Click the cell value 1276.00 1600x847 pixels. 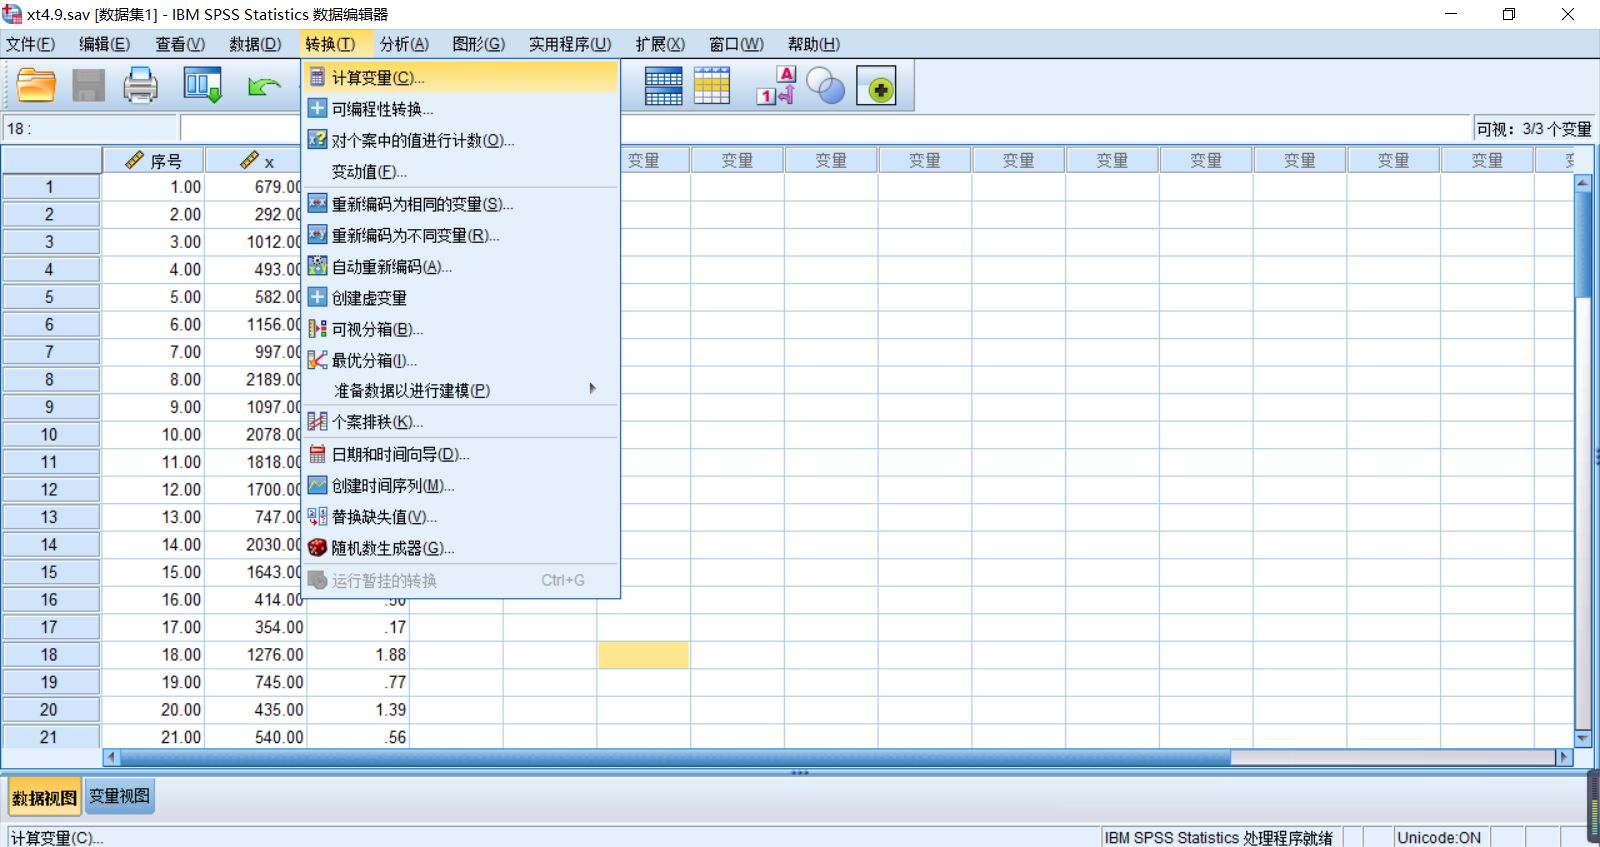(x=255, y=655)
